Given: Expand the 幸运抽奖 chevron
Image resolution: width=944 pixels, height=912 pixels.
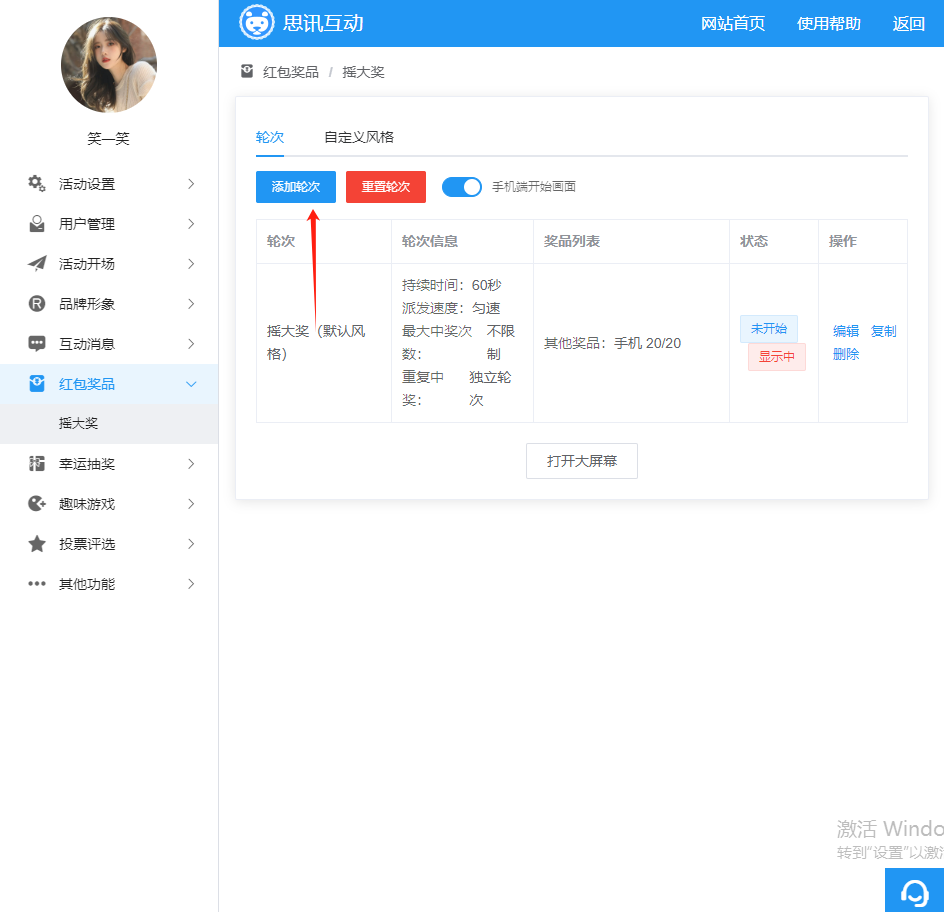Looking at the screenshot, I should (x=191, y=464).
